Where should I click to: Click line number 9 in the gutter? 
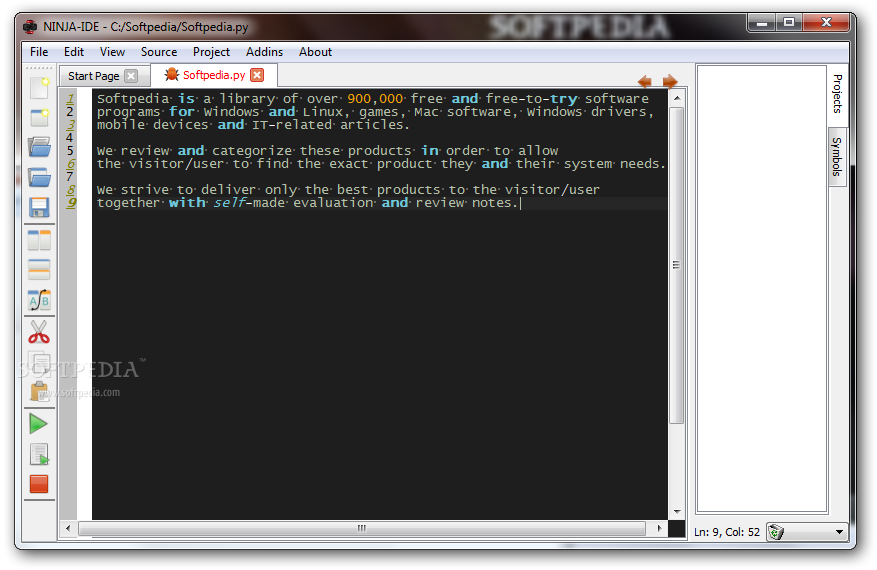pos(71,203)
